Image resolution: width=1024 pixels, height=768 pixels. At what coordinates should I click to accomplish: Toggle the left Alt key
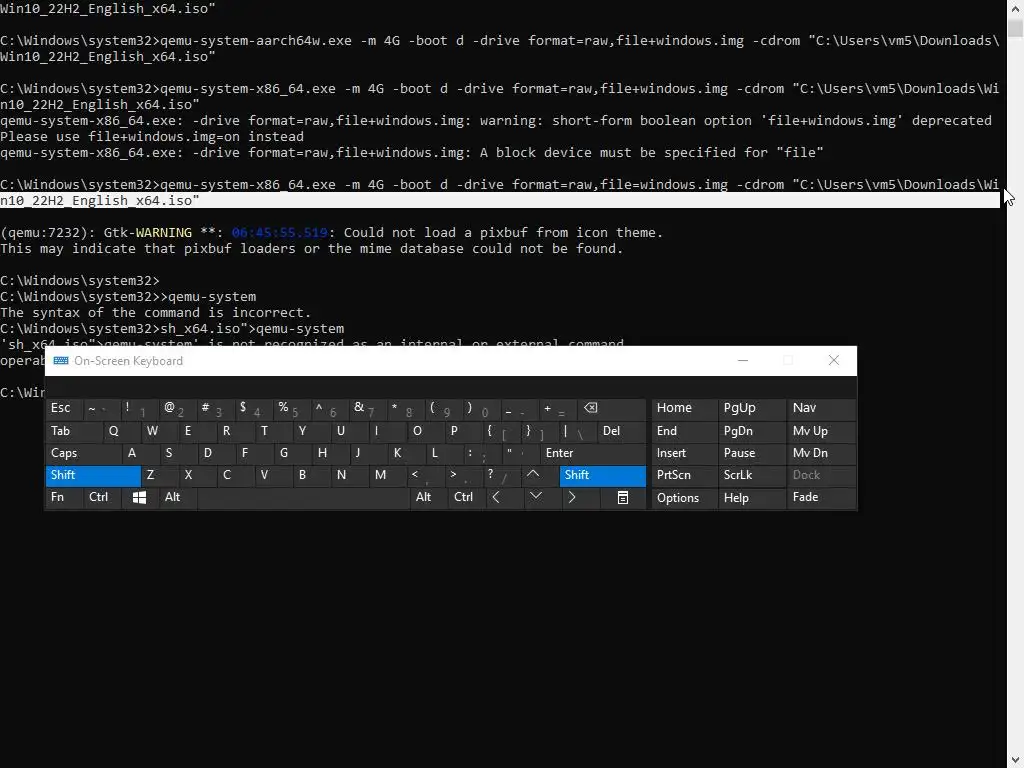pos(178,498)
